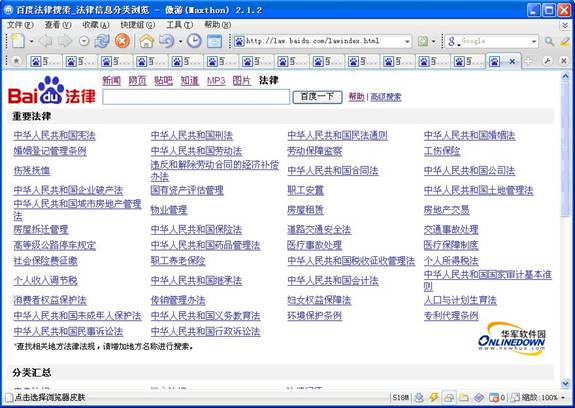Expand the dropdown arrow next to the new page icon
The width and height of the screenshot is (575, 408).
click(x=32, y=41)
